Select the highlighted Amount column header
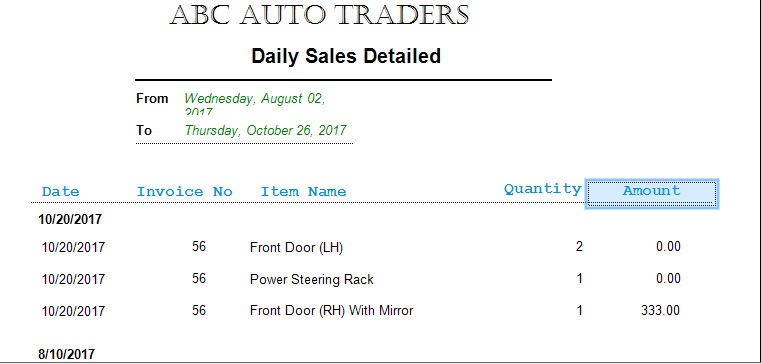761x364 pixels. (x=652, y=194)
